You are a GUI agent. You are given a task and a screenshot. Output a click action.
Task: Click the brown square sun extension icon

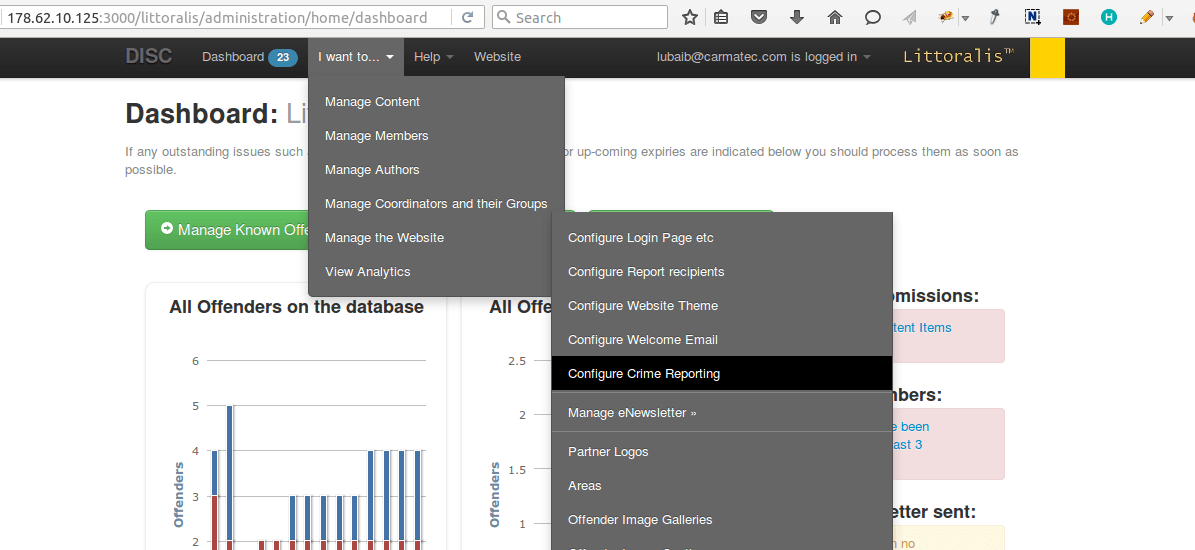[x=1071, y=17]
